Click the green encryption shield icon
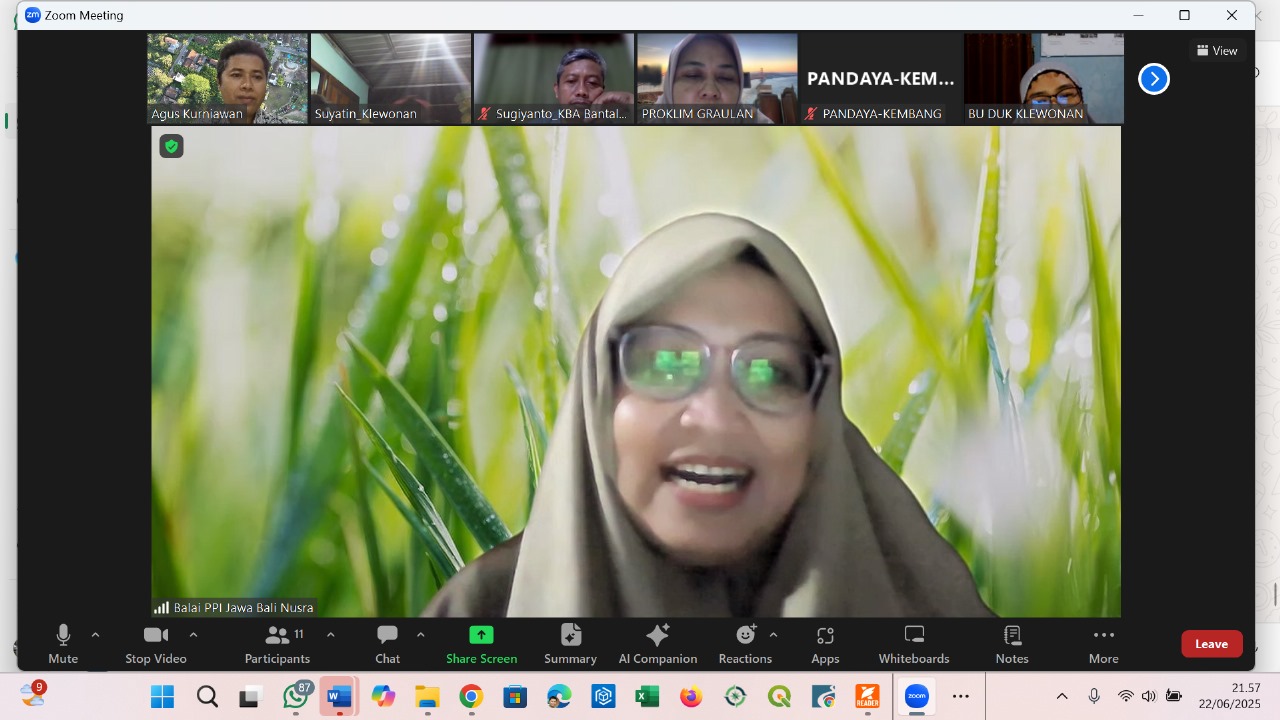 [172, 146]
